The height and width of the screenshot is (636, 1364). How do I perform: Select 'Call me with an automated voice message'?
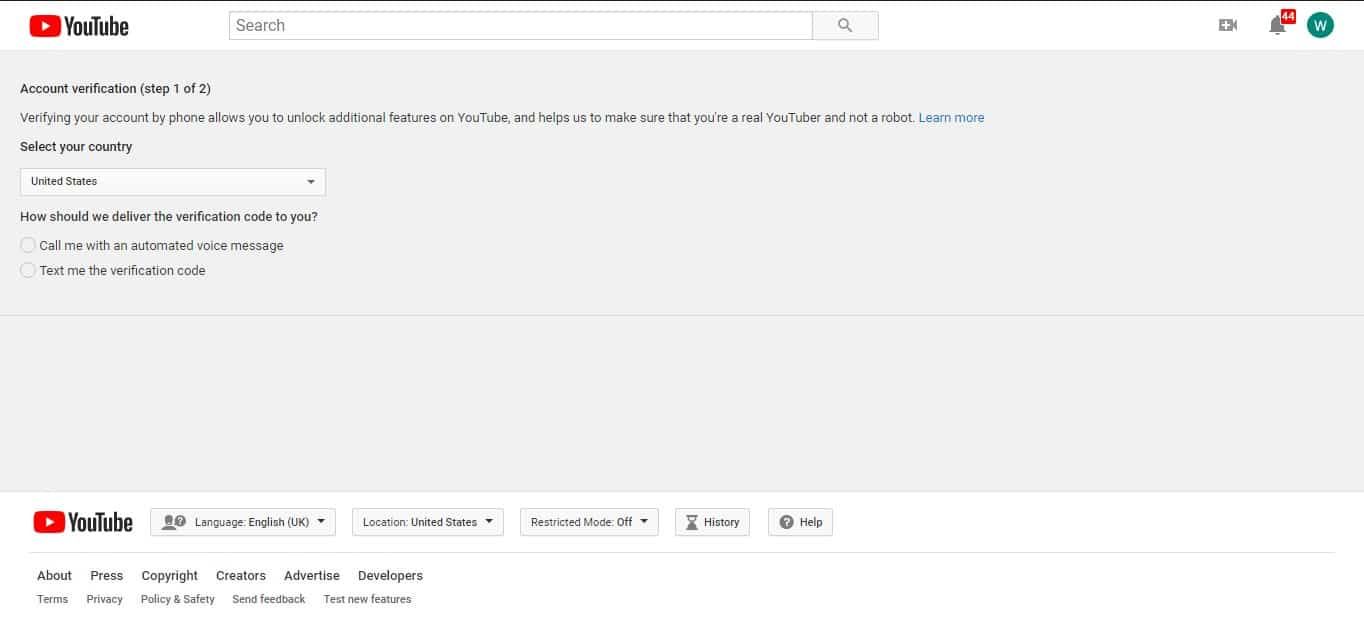click(28, 245)
